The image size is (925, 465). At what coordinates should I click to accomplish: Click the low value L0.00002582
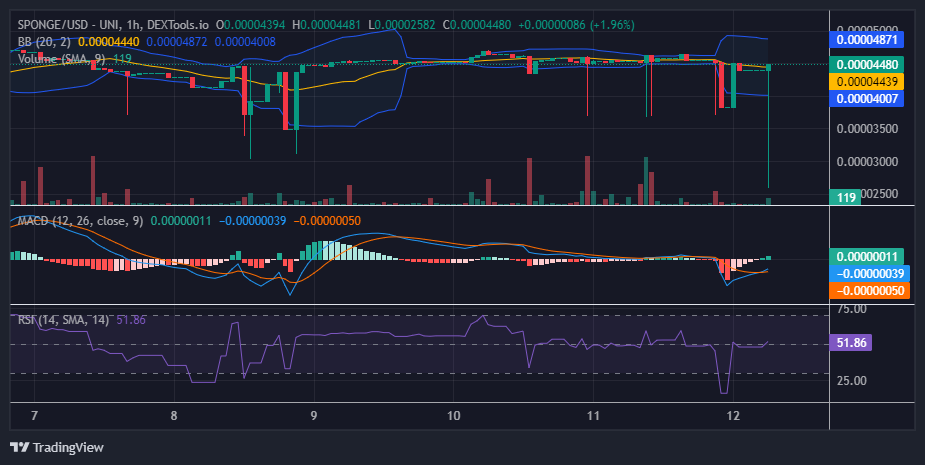(x=401, y=25)
